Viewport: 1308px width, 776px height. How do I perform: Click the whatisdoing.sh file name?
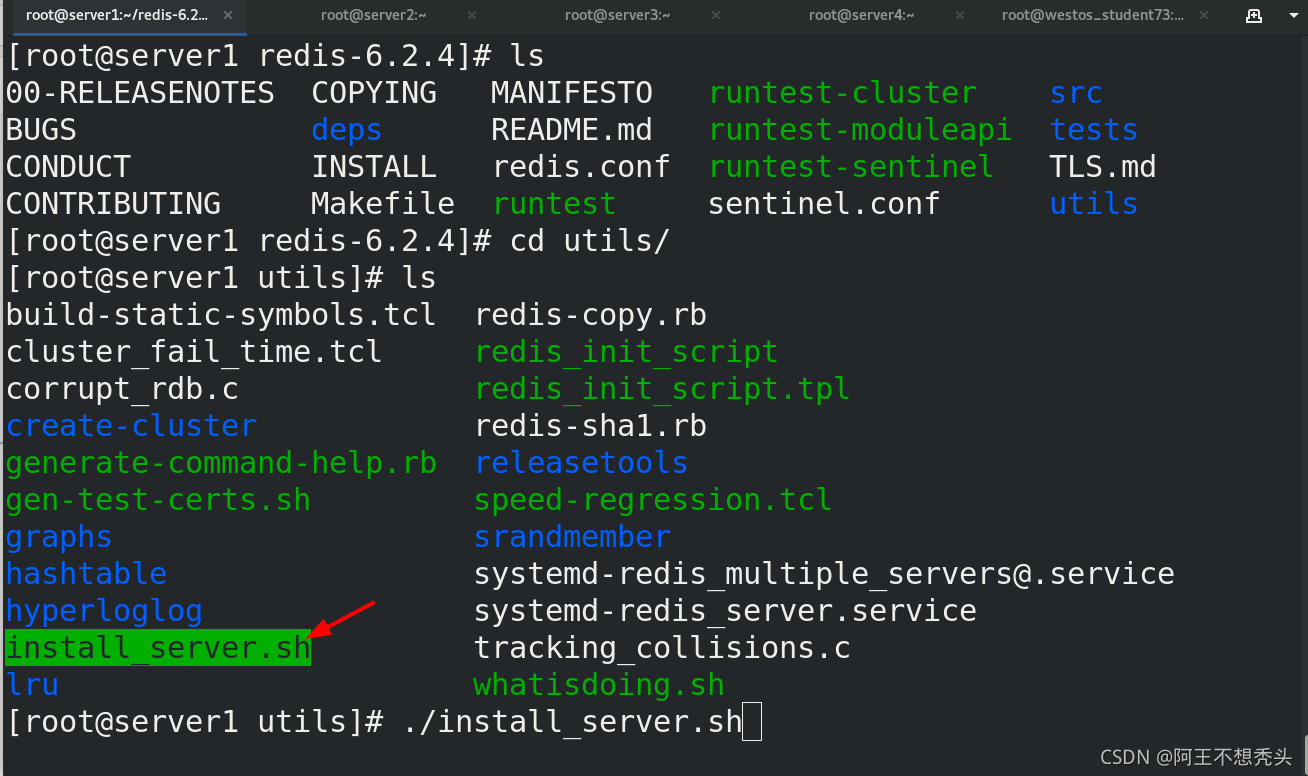pyautogui.click(x=599, y=685)
